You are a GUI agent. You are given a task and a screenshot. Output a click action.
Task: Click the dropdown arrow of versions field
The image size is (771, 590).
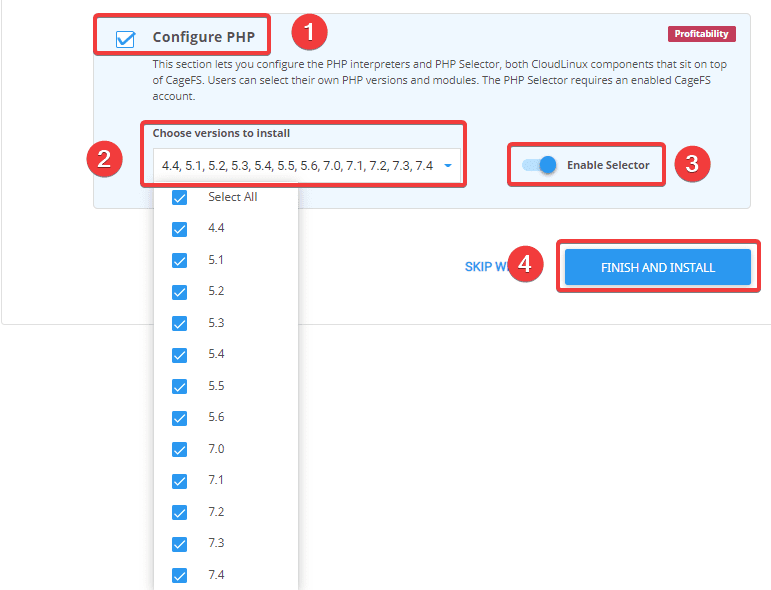448,166
